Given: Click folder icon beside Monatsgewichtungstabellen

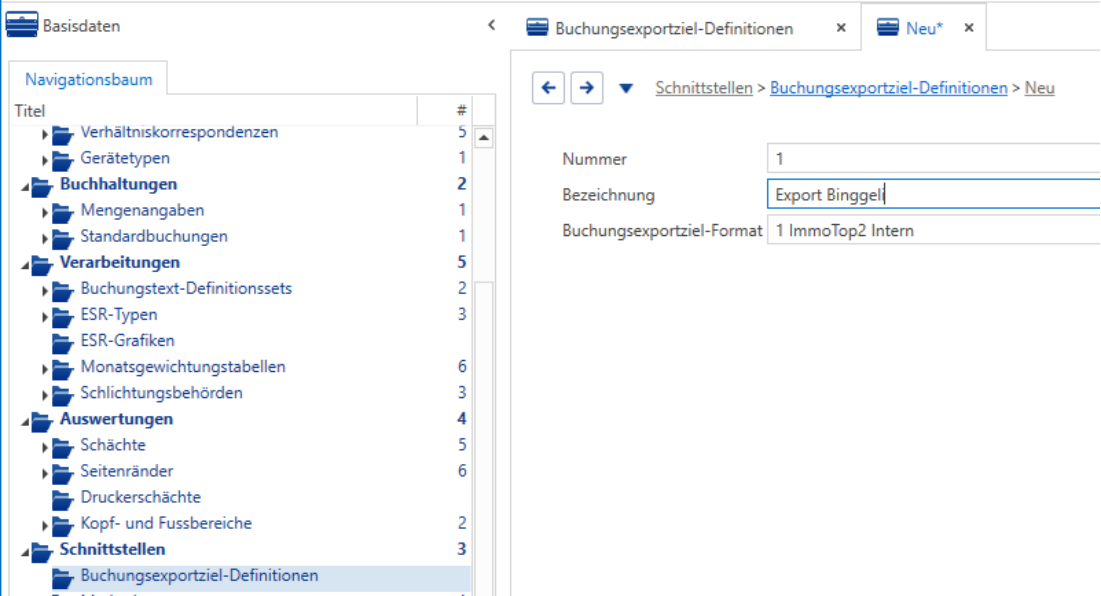Looking at the screenshot, I should click(x=62, y=368).
